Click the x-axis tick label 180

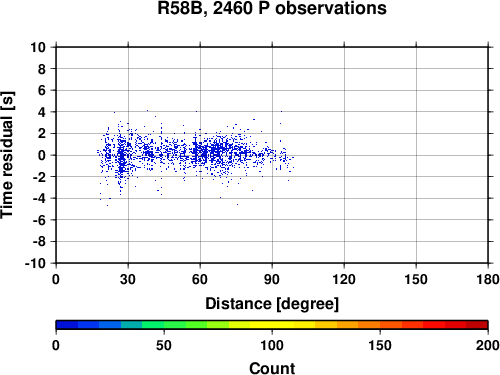[488, 279]
